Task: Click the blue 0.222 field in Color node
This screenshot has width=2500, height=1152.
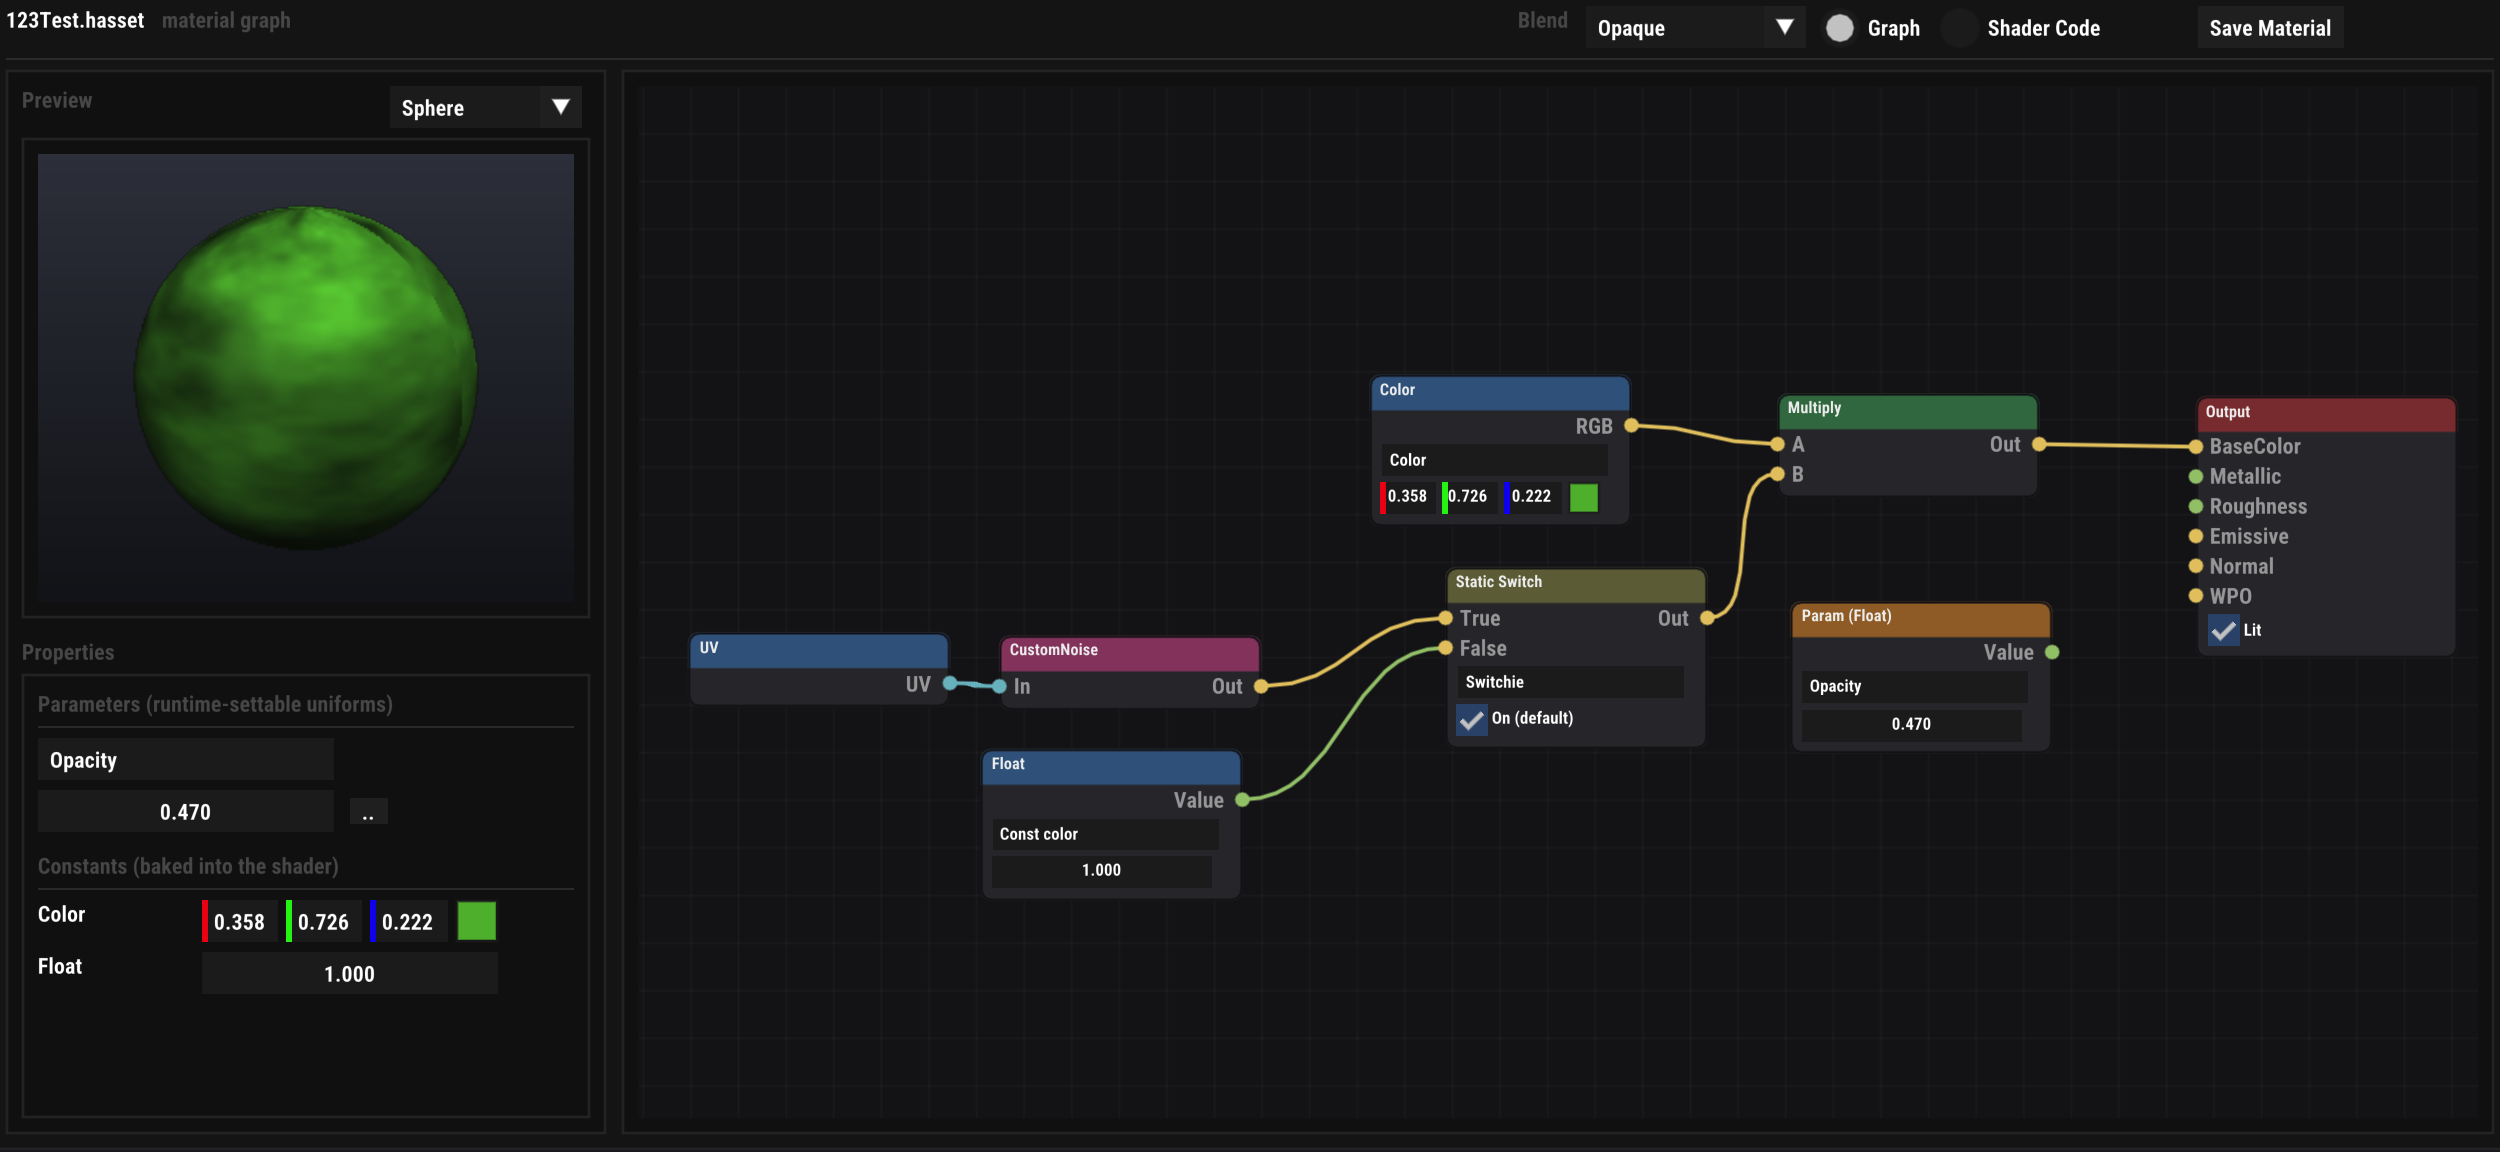Action: 1532,497
